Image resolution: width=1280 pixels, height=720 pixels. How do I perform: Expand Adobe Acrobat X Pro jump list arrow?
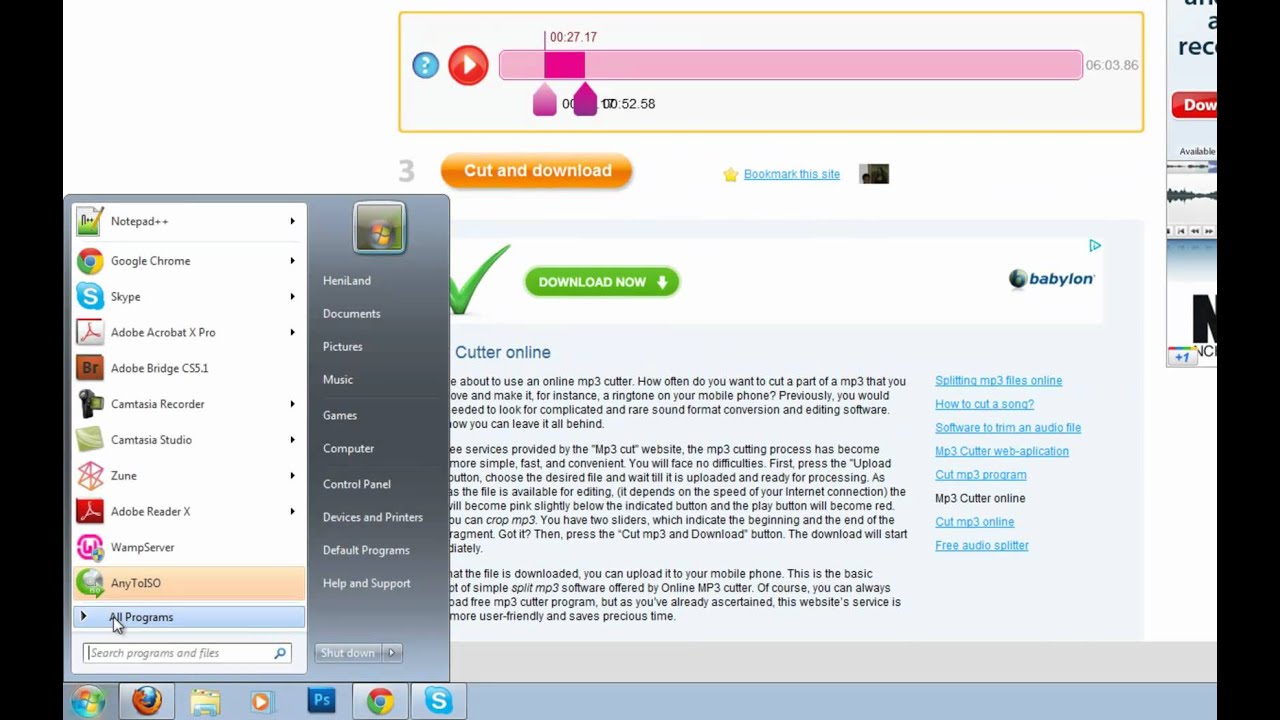tap(293, 332)
